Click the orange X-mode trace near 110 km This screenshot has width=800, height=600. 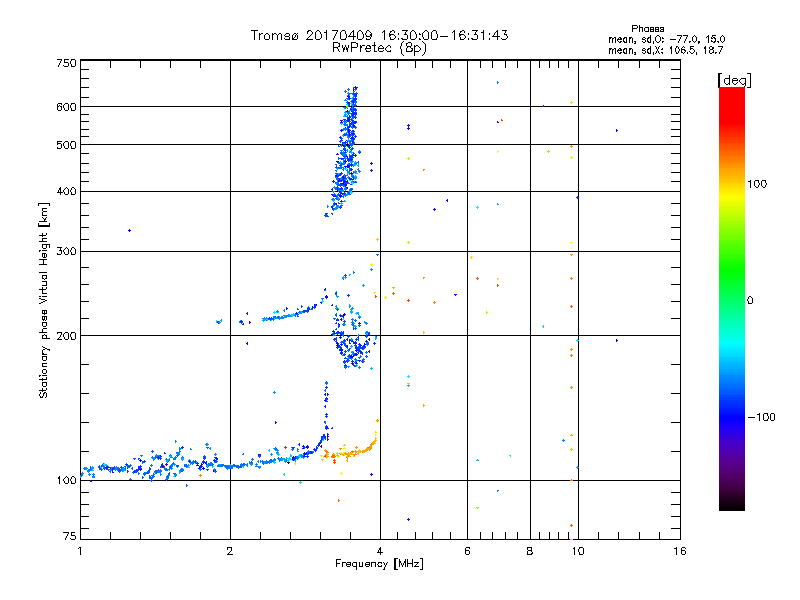pyautogui.click(x=352, y=451)
